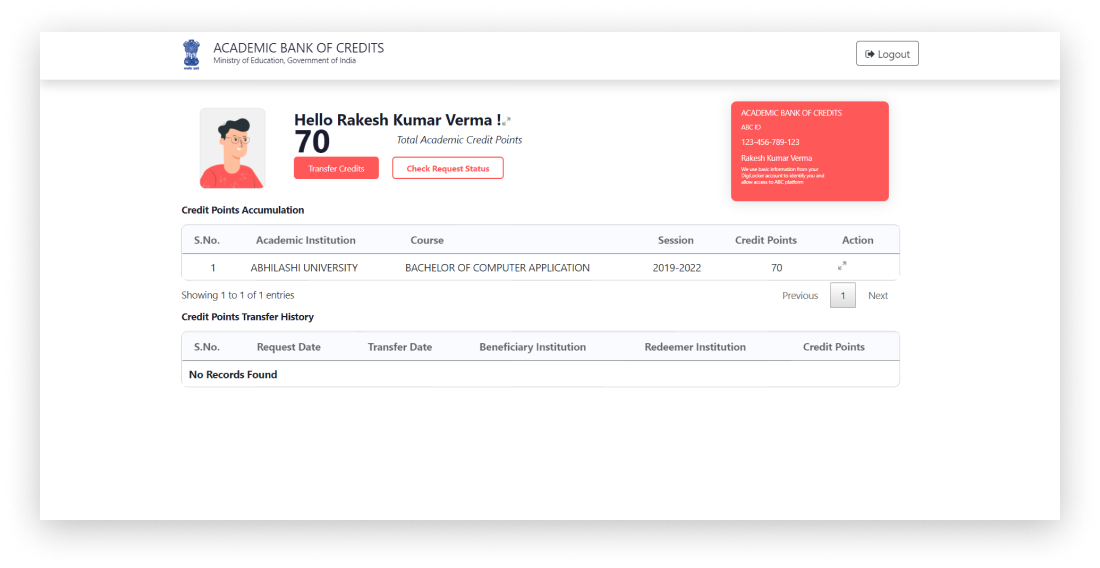Click the Beneficiary Institution column header

click(x=532, y=347)
